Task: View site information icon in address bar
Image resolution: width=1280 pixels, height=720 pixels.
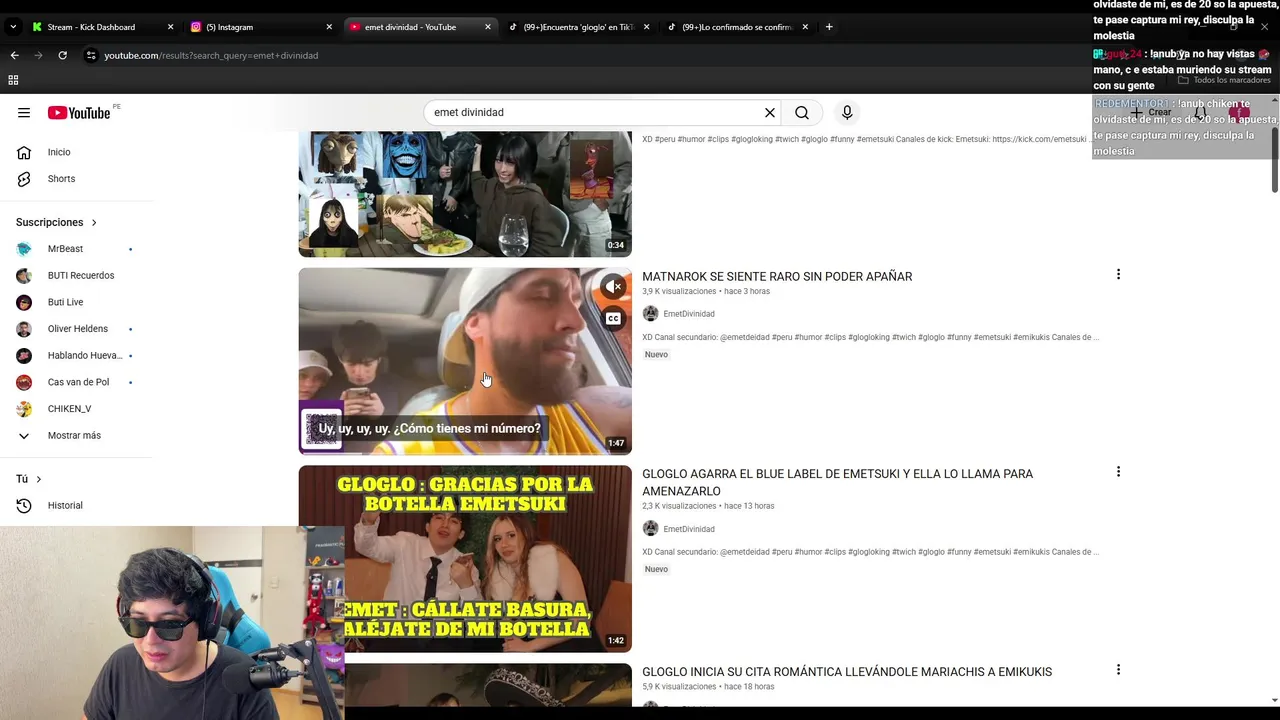Action: tap(91, 55)
